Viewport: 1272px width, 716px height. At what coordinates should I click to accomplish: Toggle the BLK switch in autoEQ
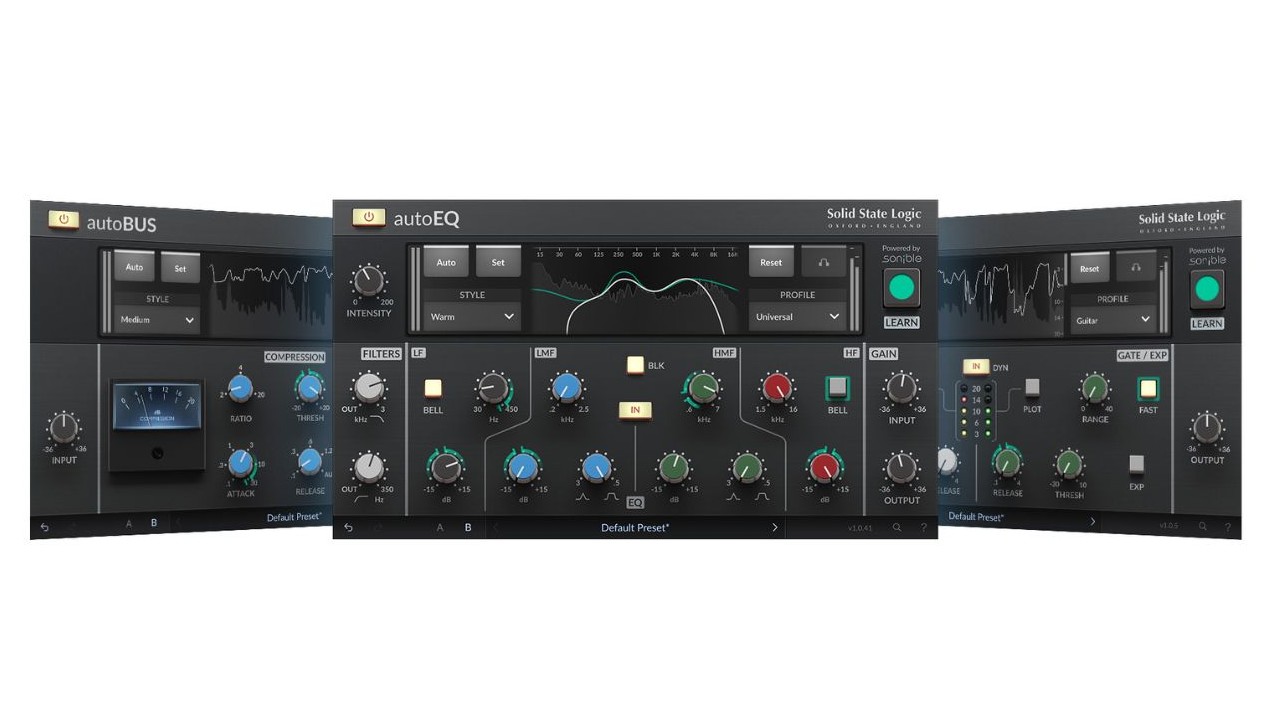pyautogui.click(x=635, y=365)
